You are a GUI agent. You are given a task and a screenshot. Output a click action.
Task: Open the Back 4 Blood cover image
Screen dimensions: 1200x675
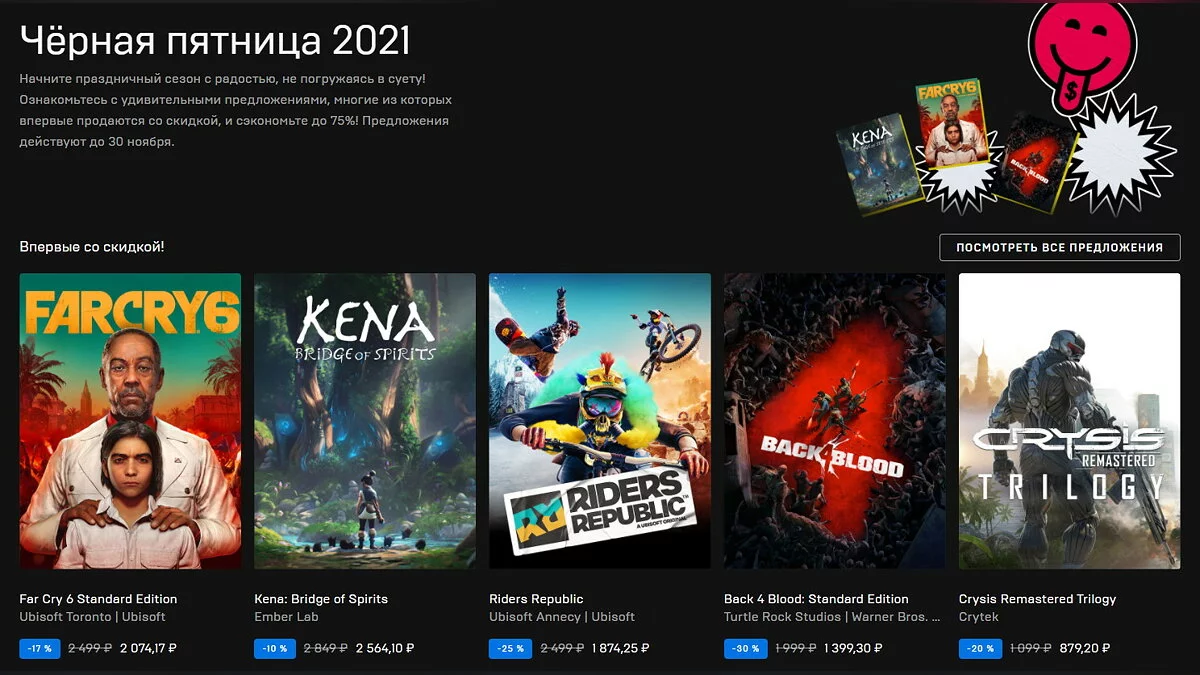835,421
